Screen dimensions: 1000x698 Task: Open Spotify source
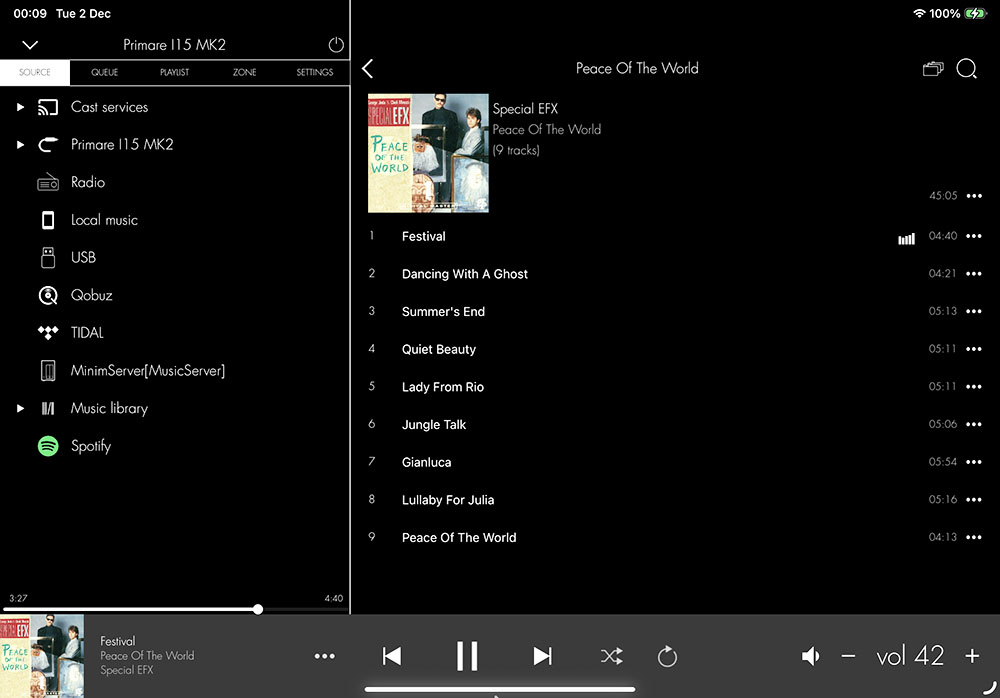pyautogui.click(x=90, y=446)
